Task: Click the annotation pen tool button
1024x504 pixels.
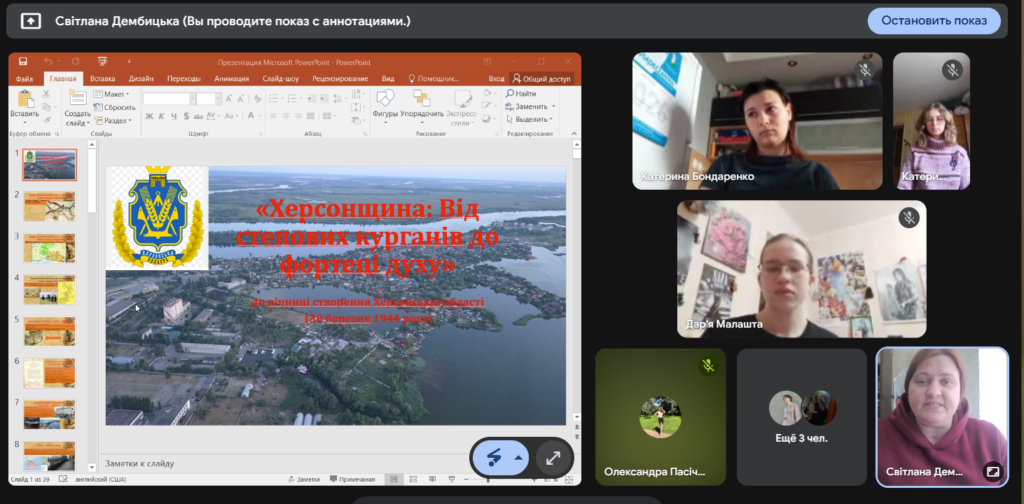Action: [x=494, y=457]
